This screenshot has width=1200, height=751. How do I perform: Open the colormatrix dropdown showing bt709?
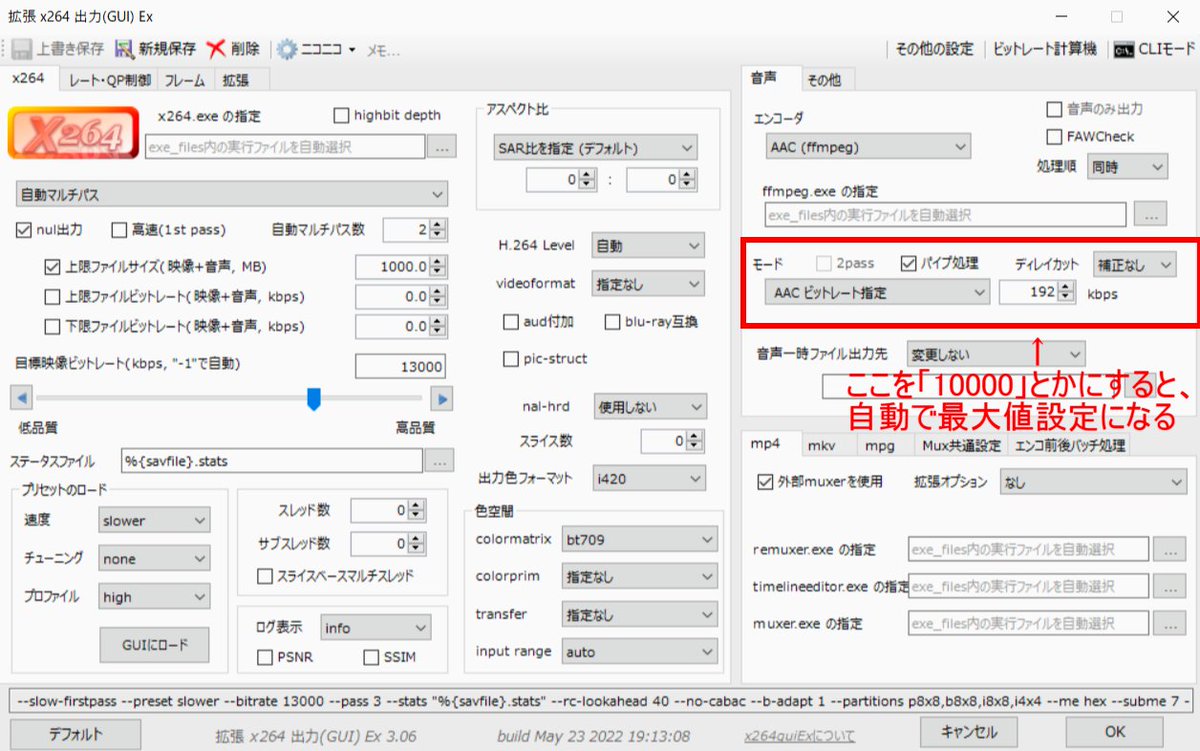click(x=640, y=539)
